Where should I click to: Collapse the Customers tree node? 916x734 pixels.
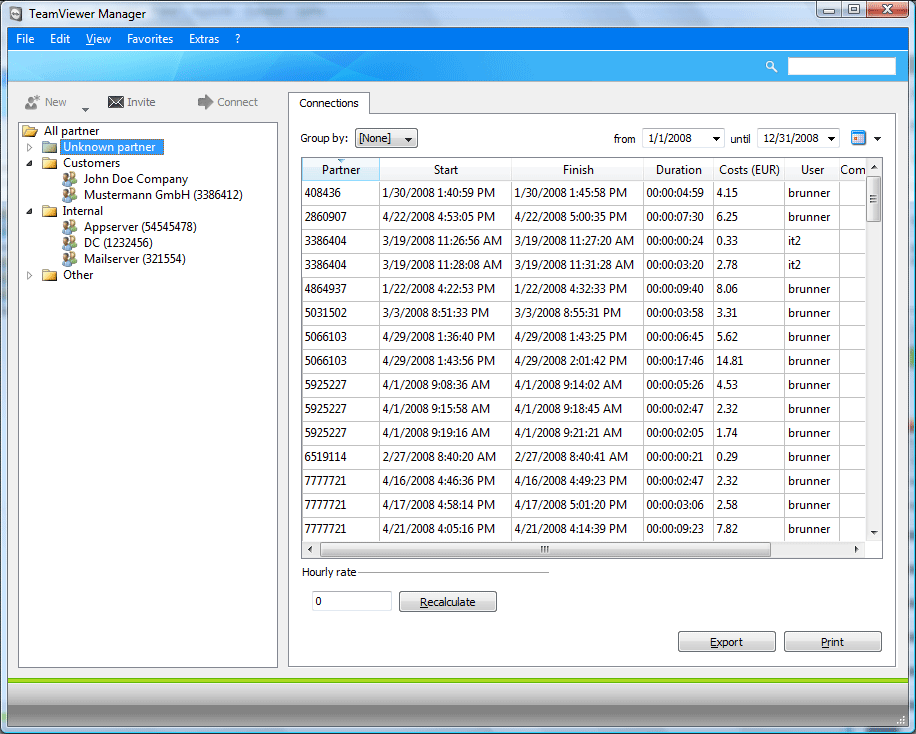click(x=29, y=164)
